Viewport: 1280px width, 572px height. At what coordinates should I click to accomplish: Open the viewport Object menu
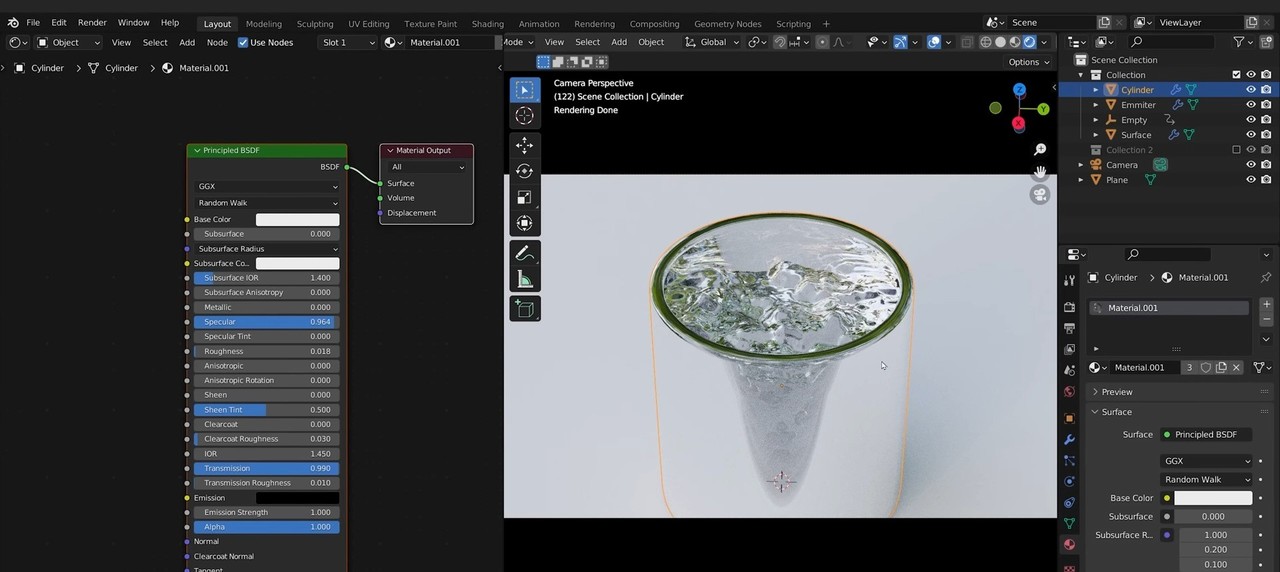[x=651, y=42]
